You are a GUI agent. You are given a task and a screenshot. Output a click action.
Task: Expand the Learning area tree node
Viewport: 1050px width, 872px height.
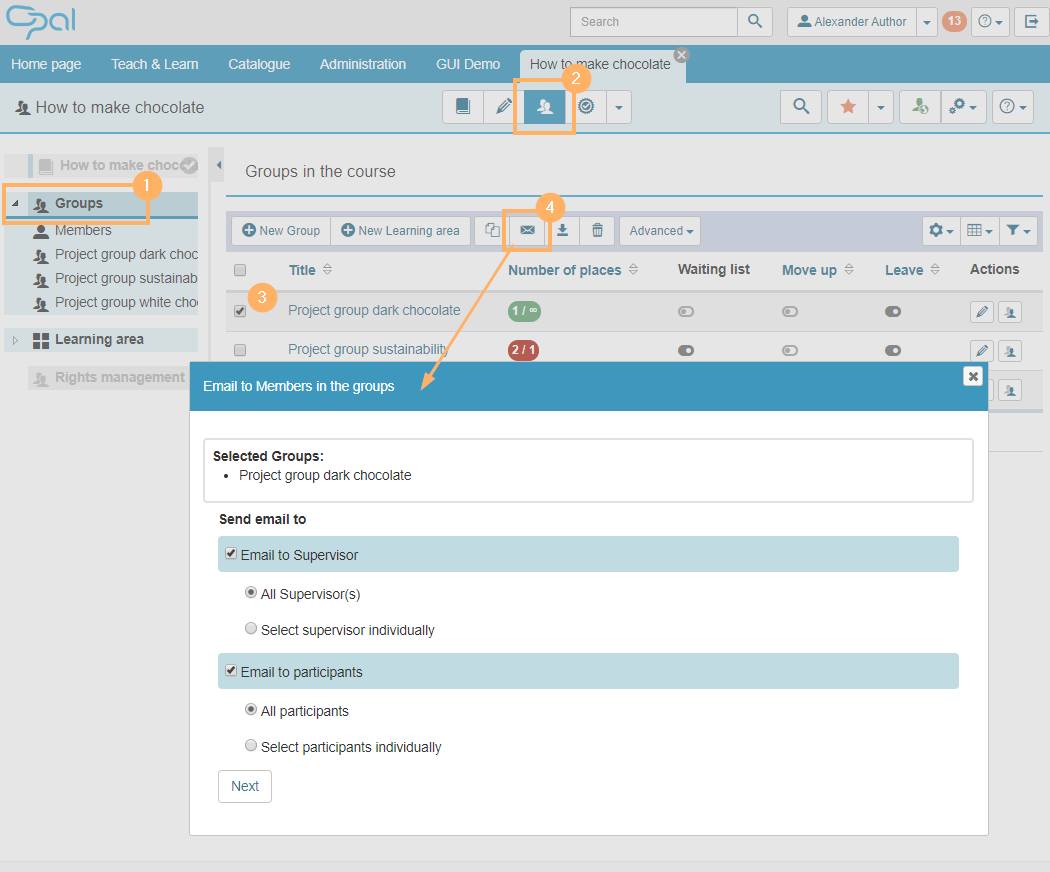[x=15, y=341]
